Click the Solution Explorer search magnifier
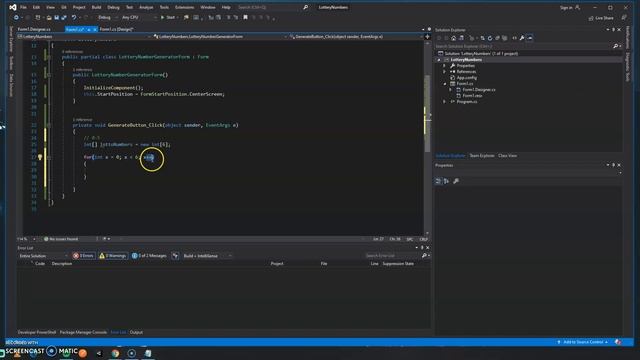This screenshot has height=360, width=640. (x=616, y=46)
